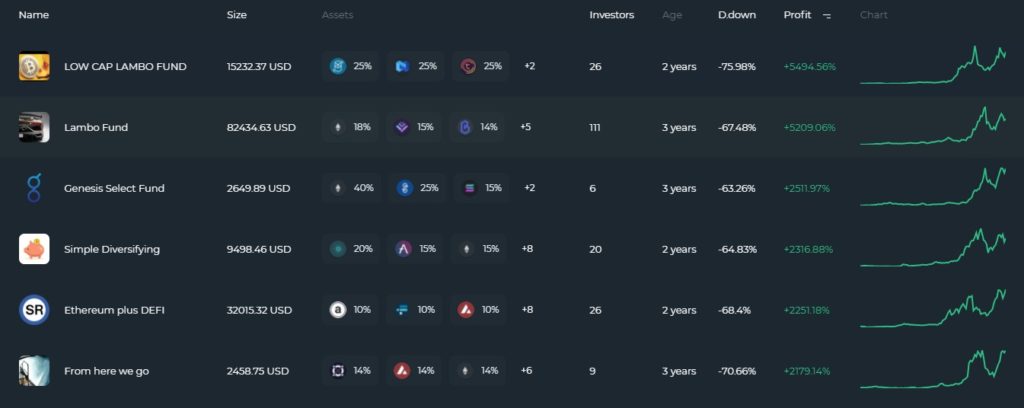Expand +8 more assets for Simple Diversifying
The image size is (1024, 408).
click(x=526, y=249)
